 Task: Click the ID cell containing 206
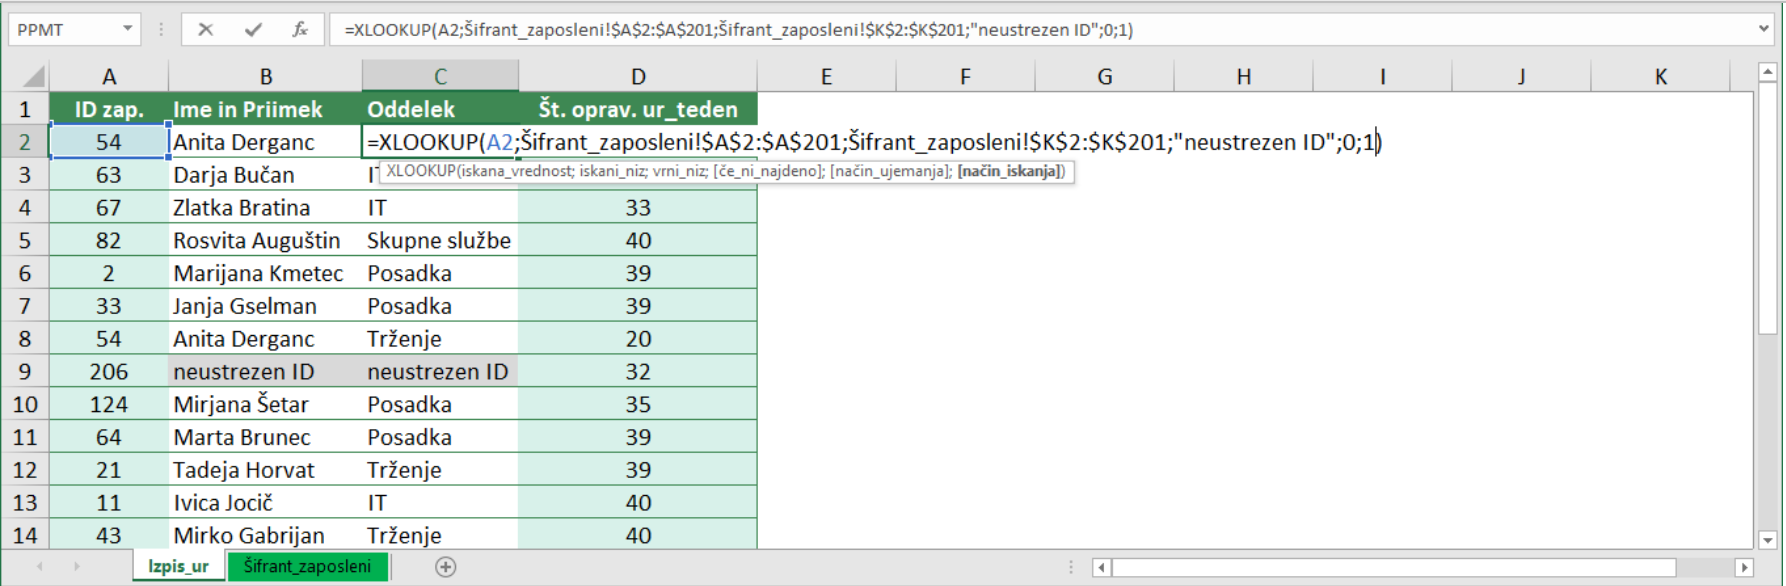tap(109, 371)
